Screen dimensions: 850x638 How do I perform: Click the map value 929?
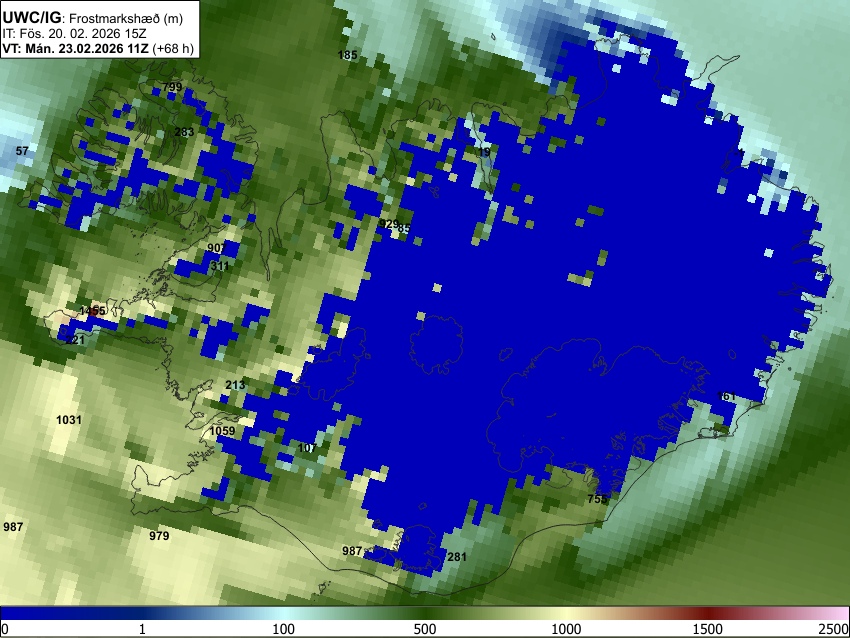click(x=388, y=224)
